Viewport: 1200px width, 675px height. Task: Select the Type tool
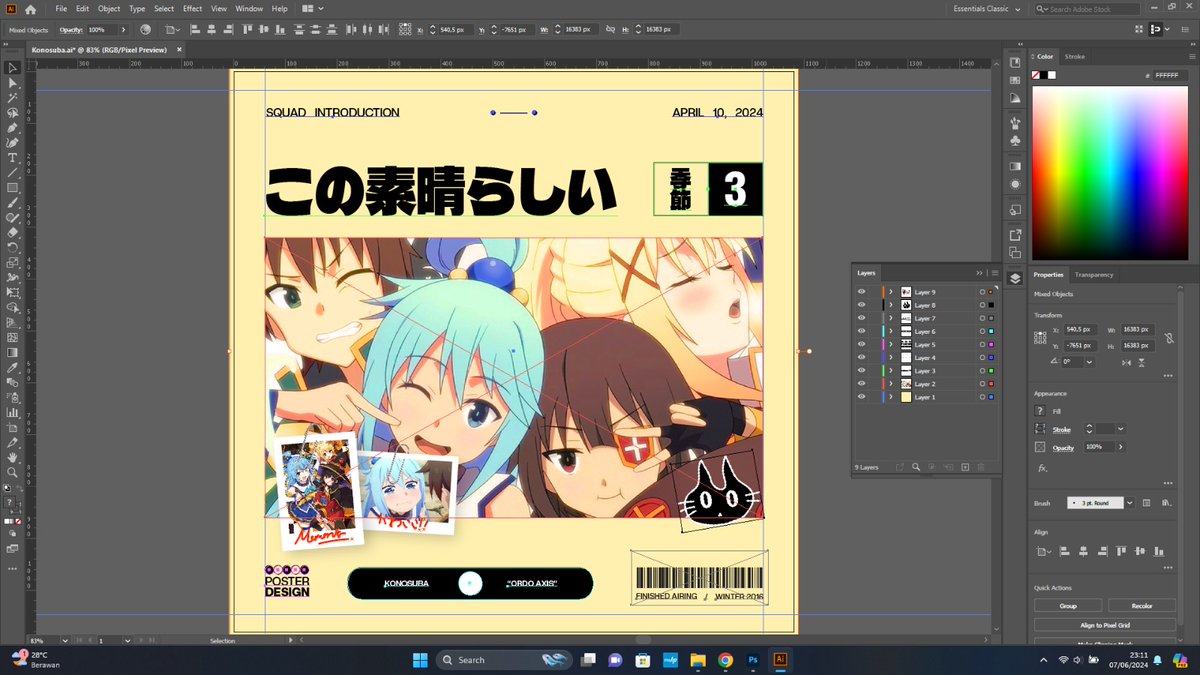point(13,158)
